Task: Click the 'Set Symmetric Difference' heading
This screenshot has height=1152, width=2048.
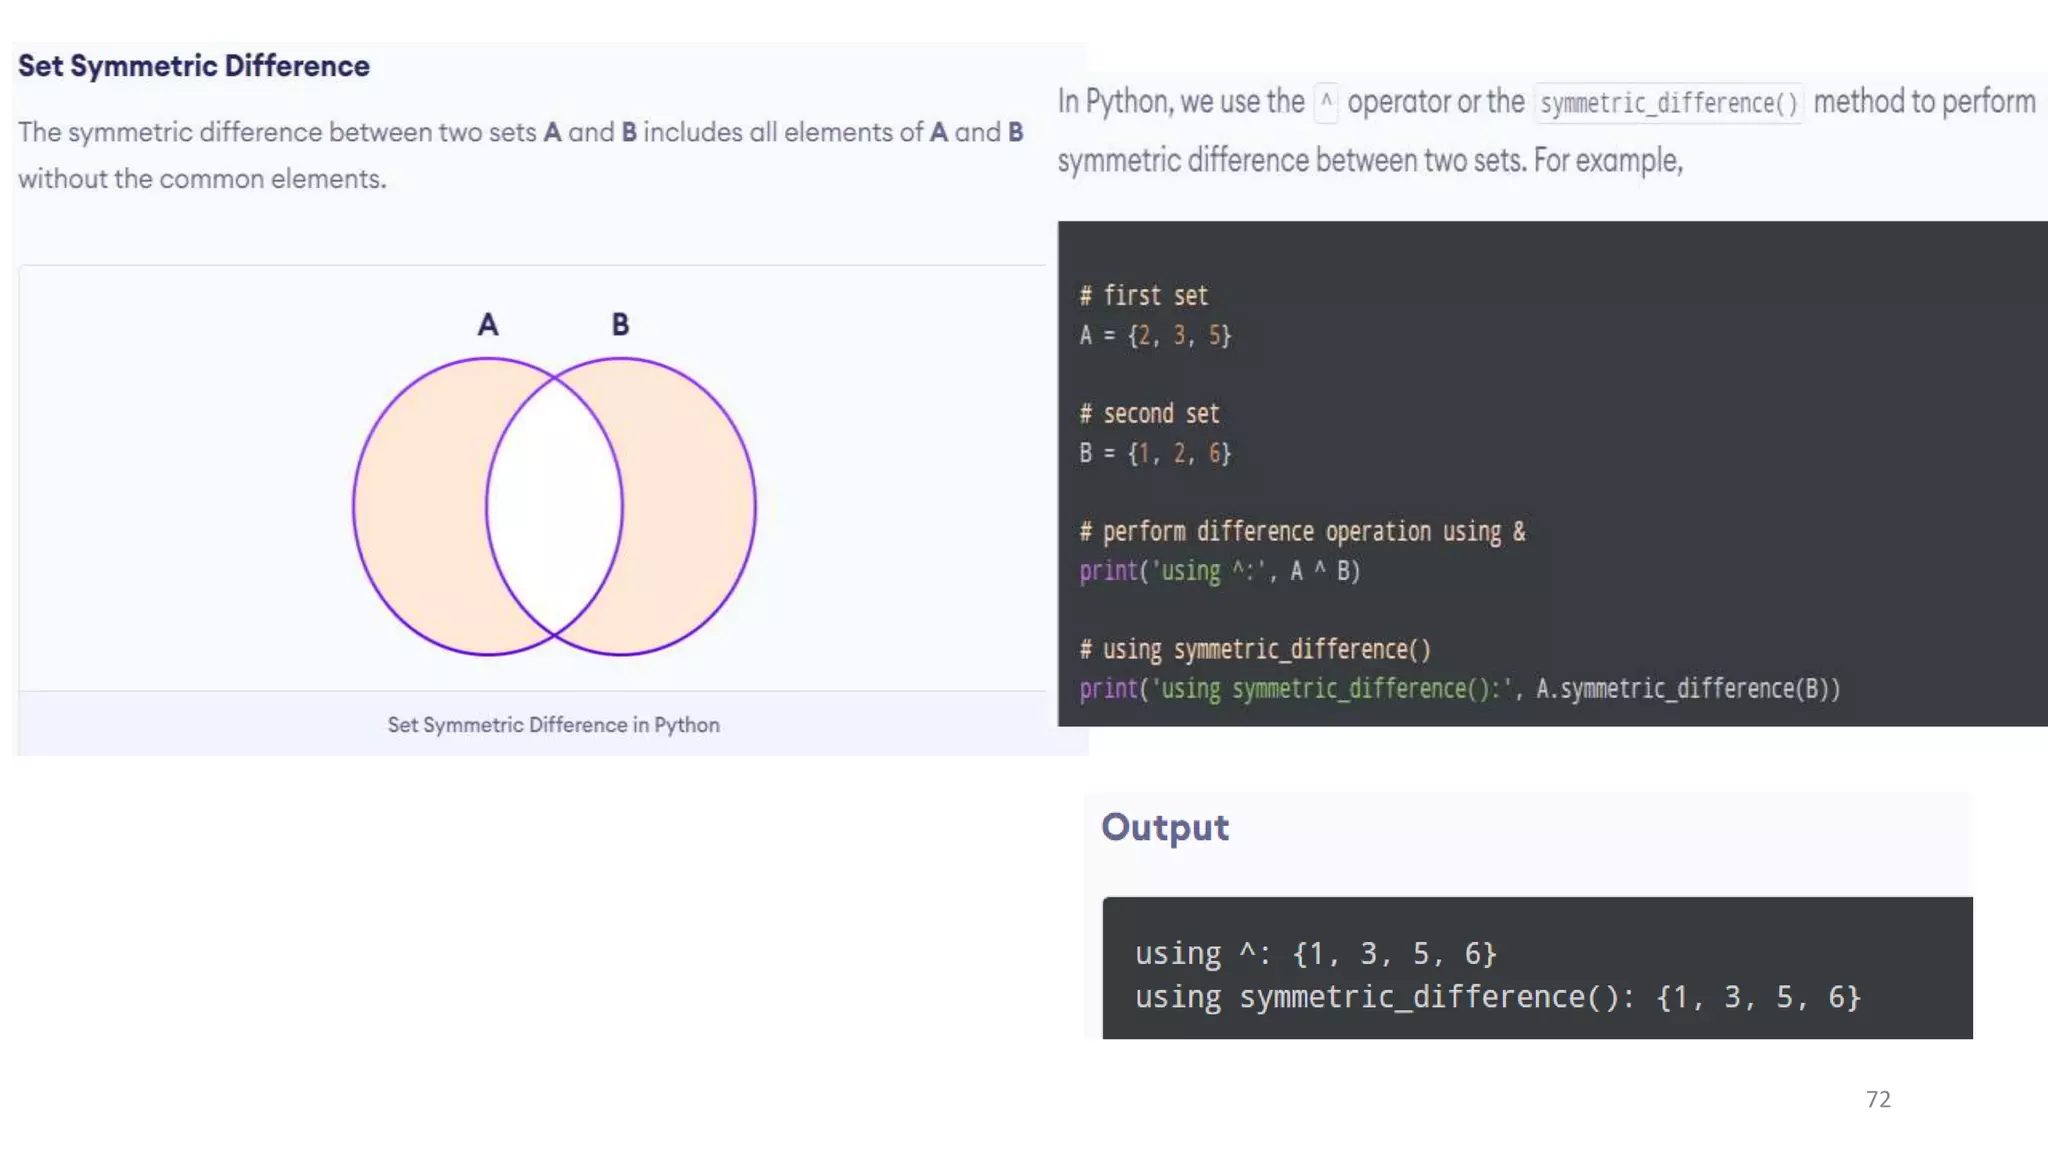Action: point(193,66)
